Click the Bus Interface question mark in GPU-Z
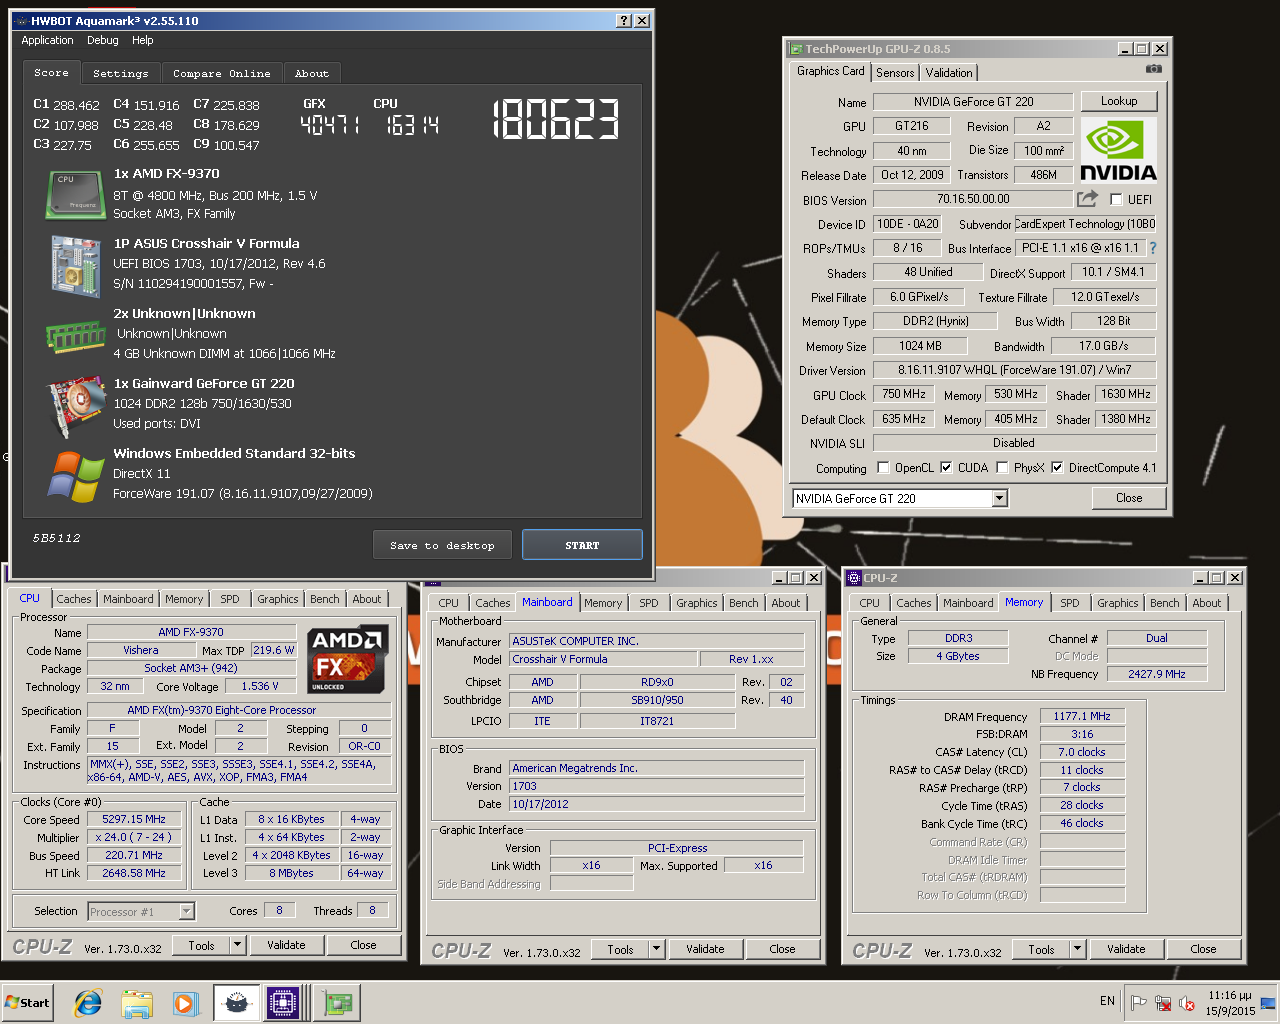 point(1153,248)
